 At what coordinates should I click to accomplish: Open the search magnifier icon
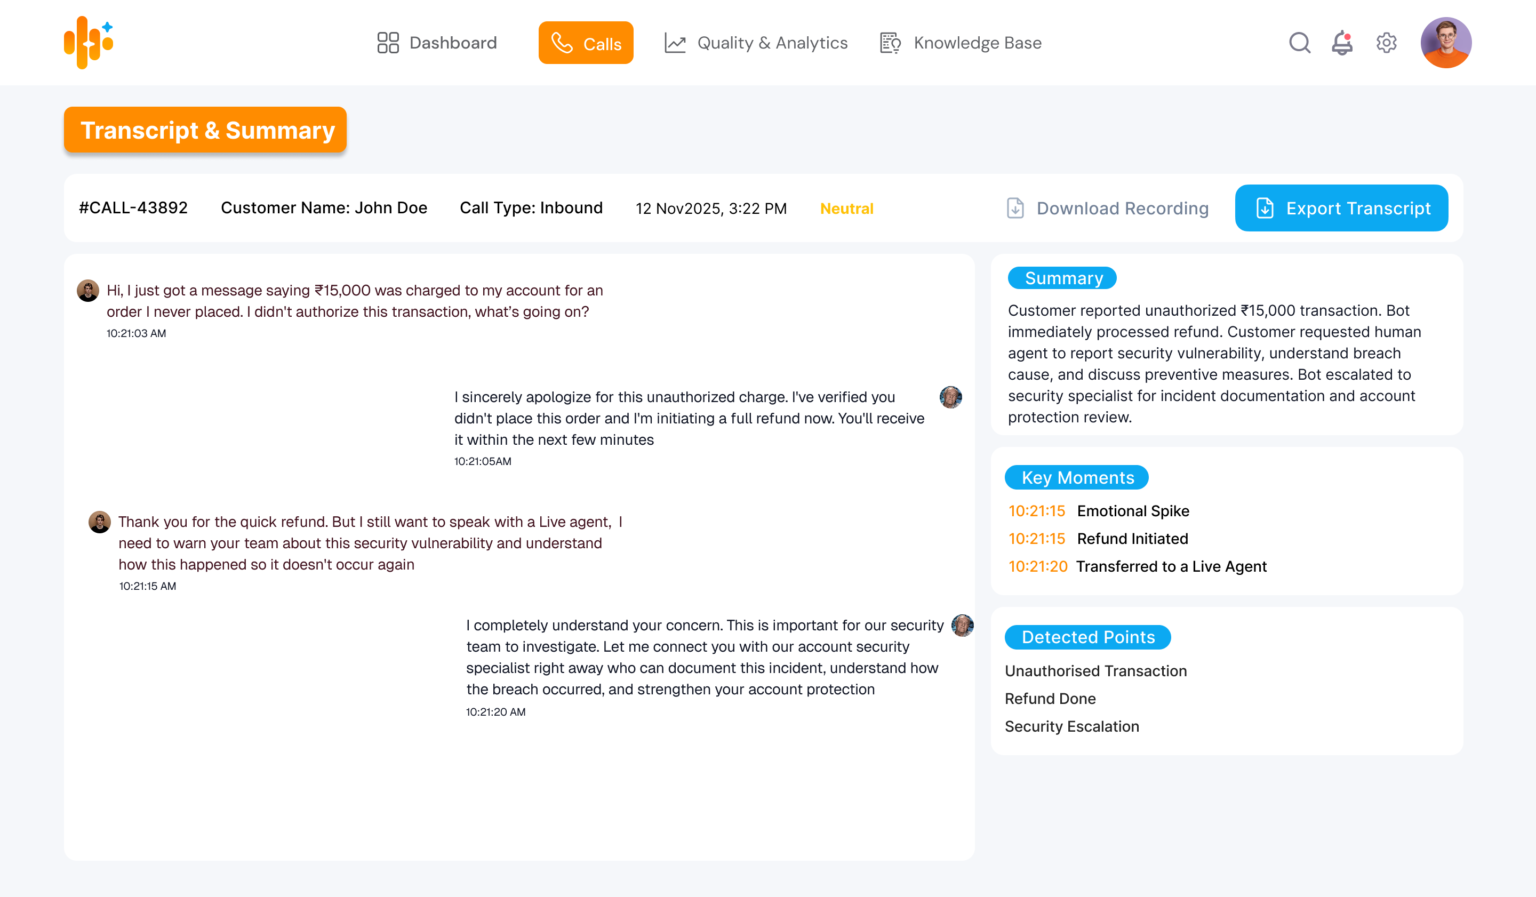pyautogui.click(x=1299, y=43)
